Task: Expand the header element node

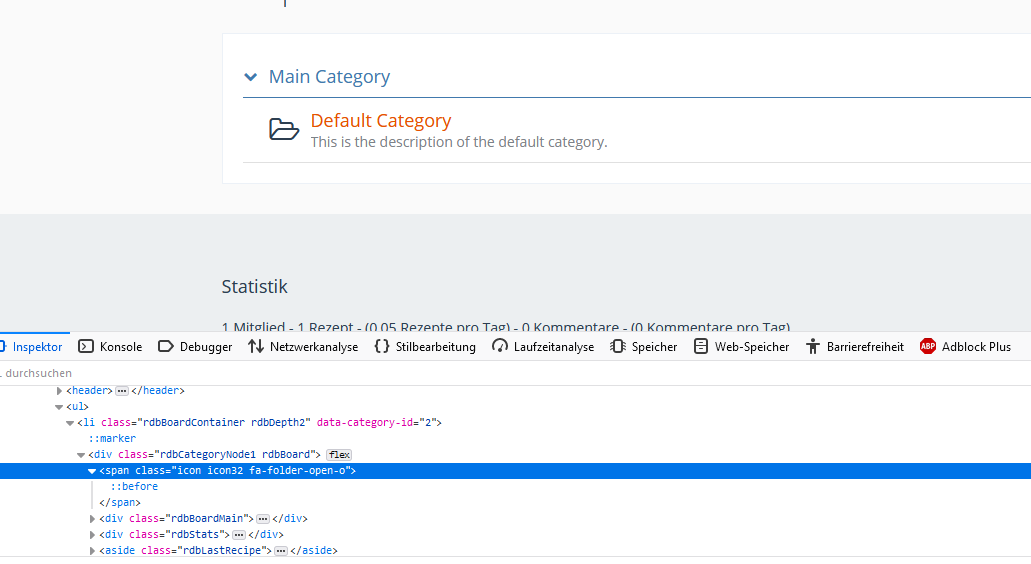Action: tap(60, 391)
